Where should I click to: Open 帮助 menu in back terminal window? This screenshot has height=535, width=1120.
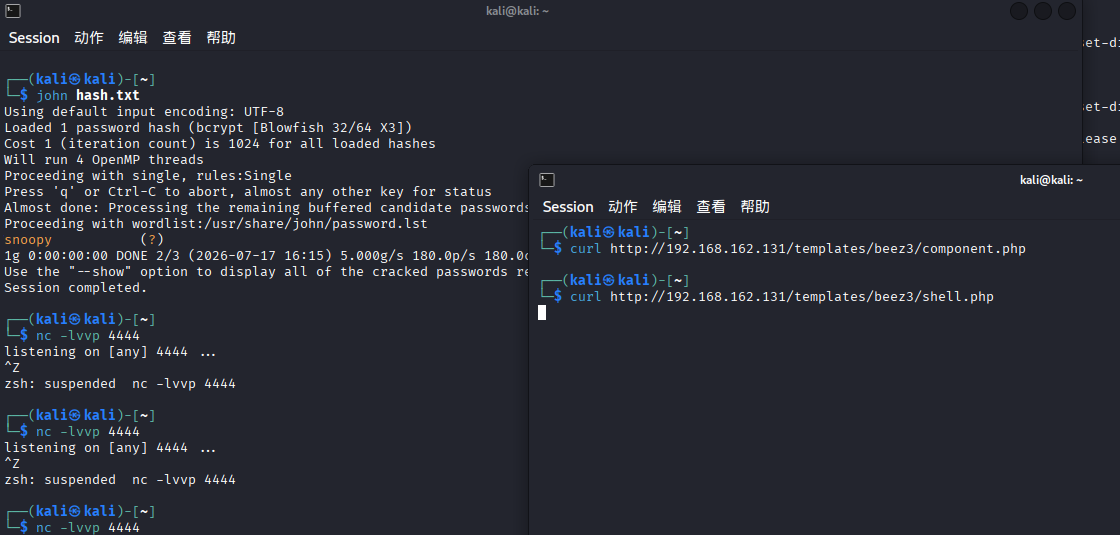click(221, 38)
